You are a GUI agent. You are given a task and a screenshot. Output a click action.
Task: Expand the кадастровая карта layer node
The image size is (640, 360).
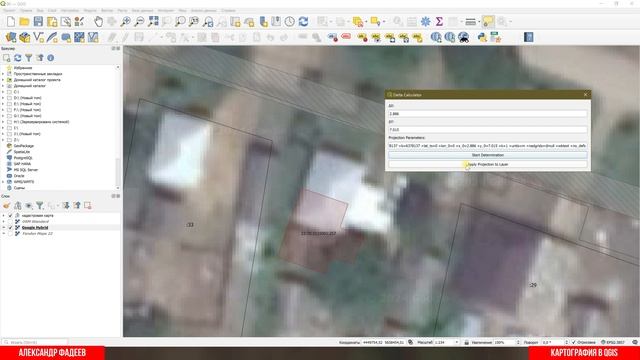(4, 216)
